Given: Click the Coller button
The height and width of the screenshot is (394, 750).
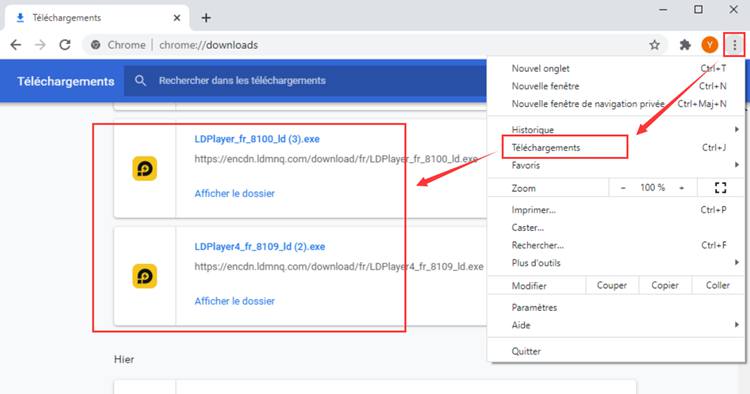Looking at the screenshot, I should (x=718, y=285).
